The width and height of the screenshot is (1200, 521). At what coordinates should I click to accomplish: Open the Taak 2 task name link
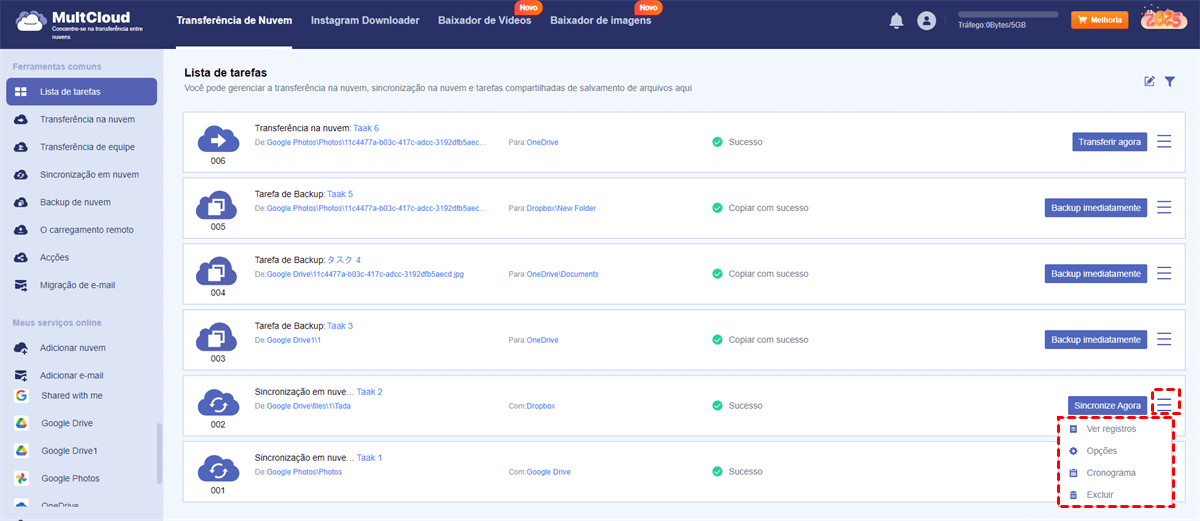coord(370,392)
